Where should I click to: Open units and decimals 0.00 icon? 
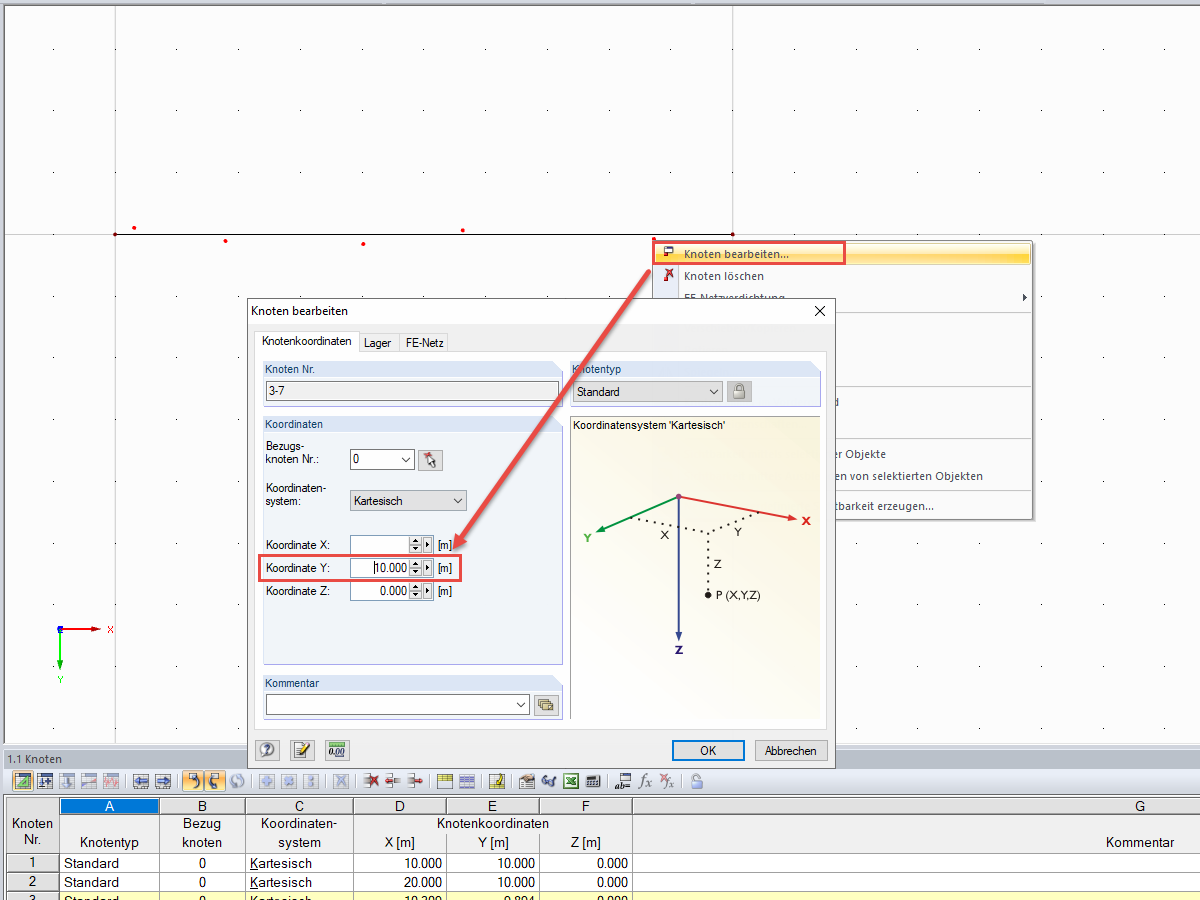point(337,750)
